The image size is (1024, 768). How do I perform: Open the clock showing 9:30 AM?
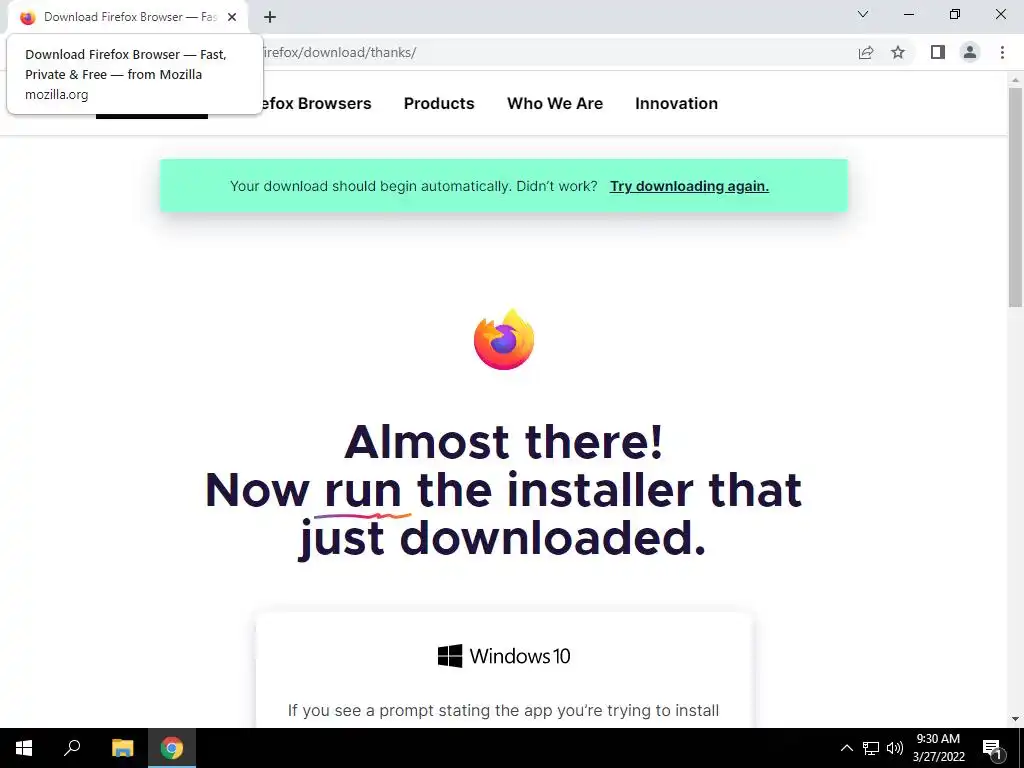938,748
